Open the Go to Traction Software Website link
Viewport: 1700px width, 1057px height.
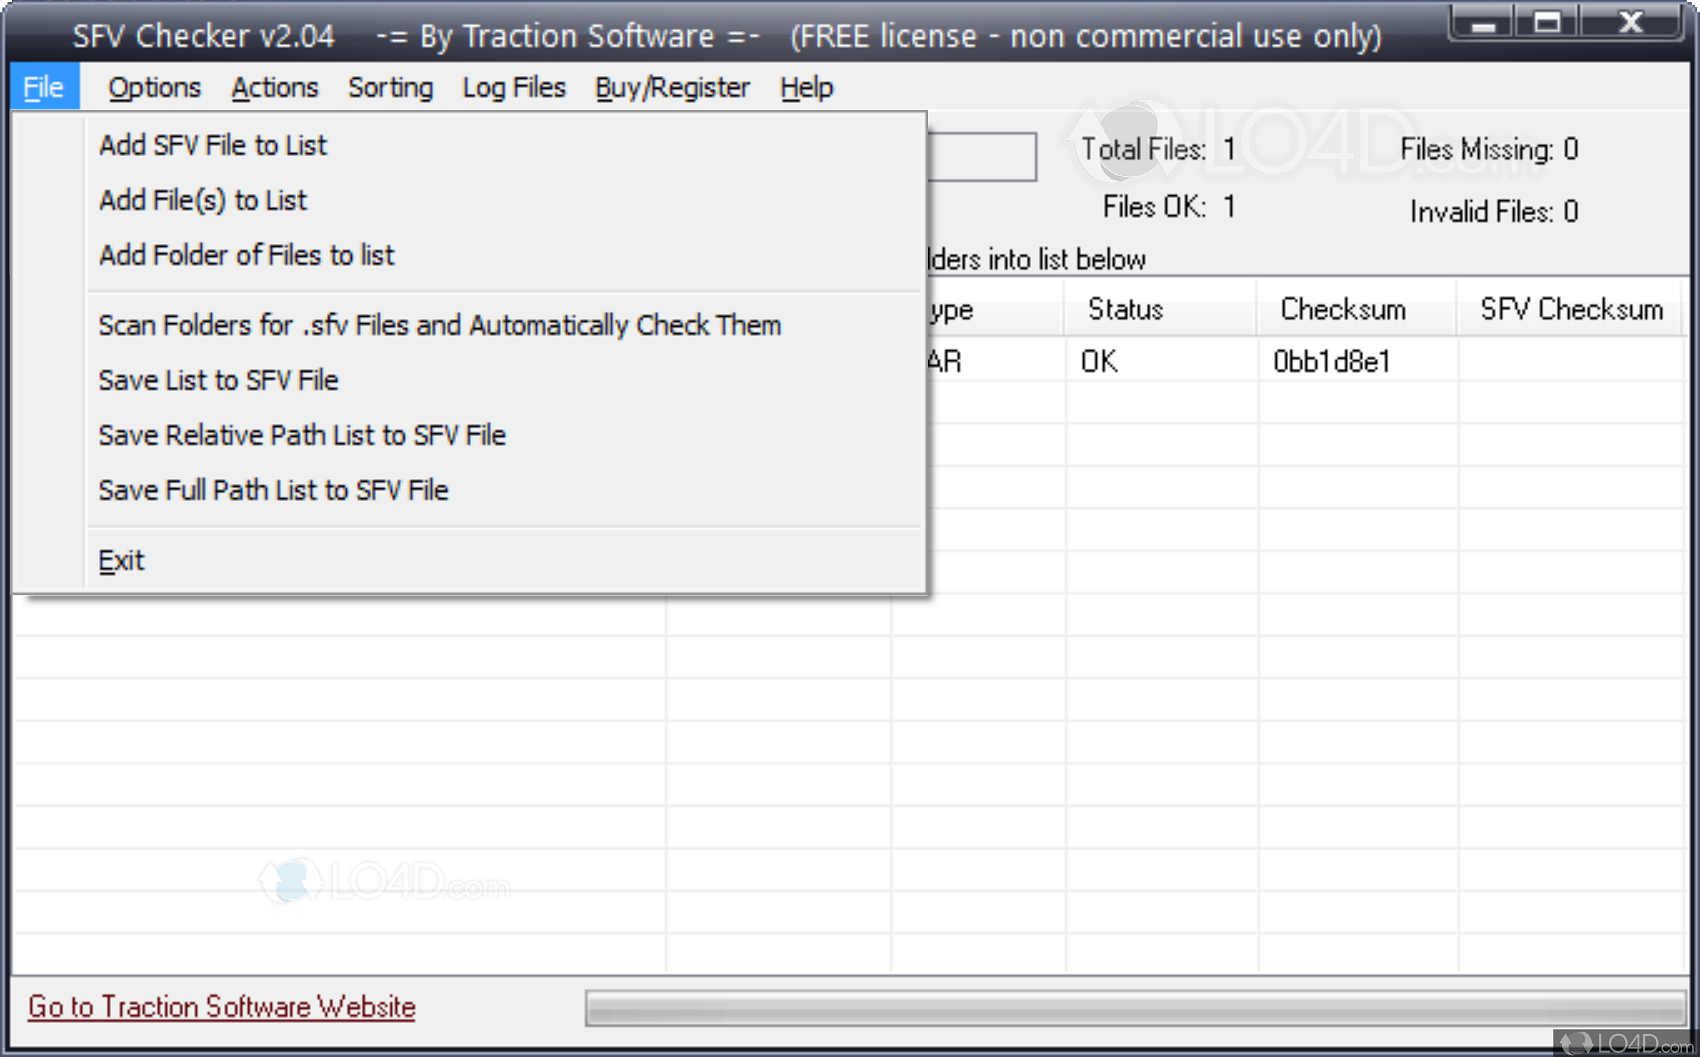(221, 1007)
